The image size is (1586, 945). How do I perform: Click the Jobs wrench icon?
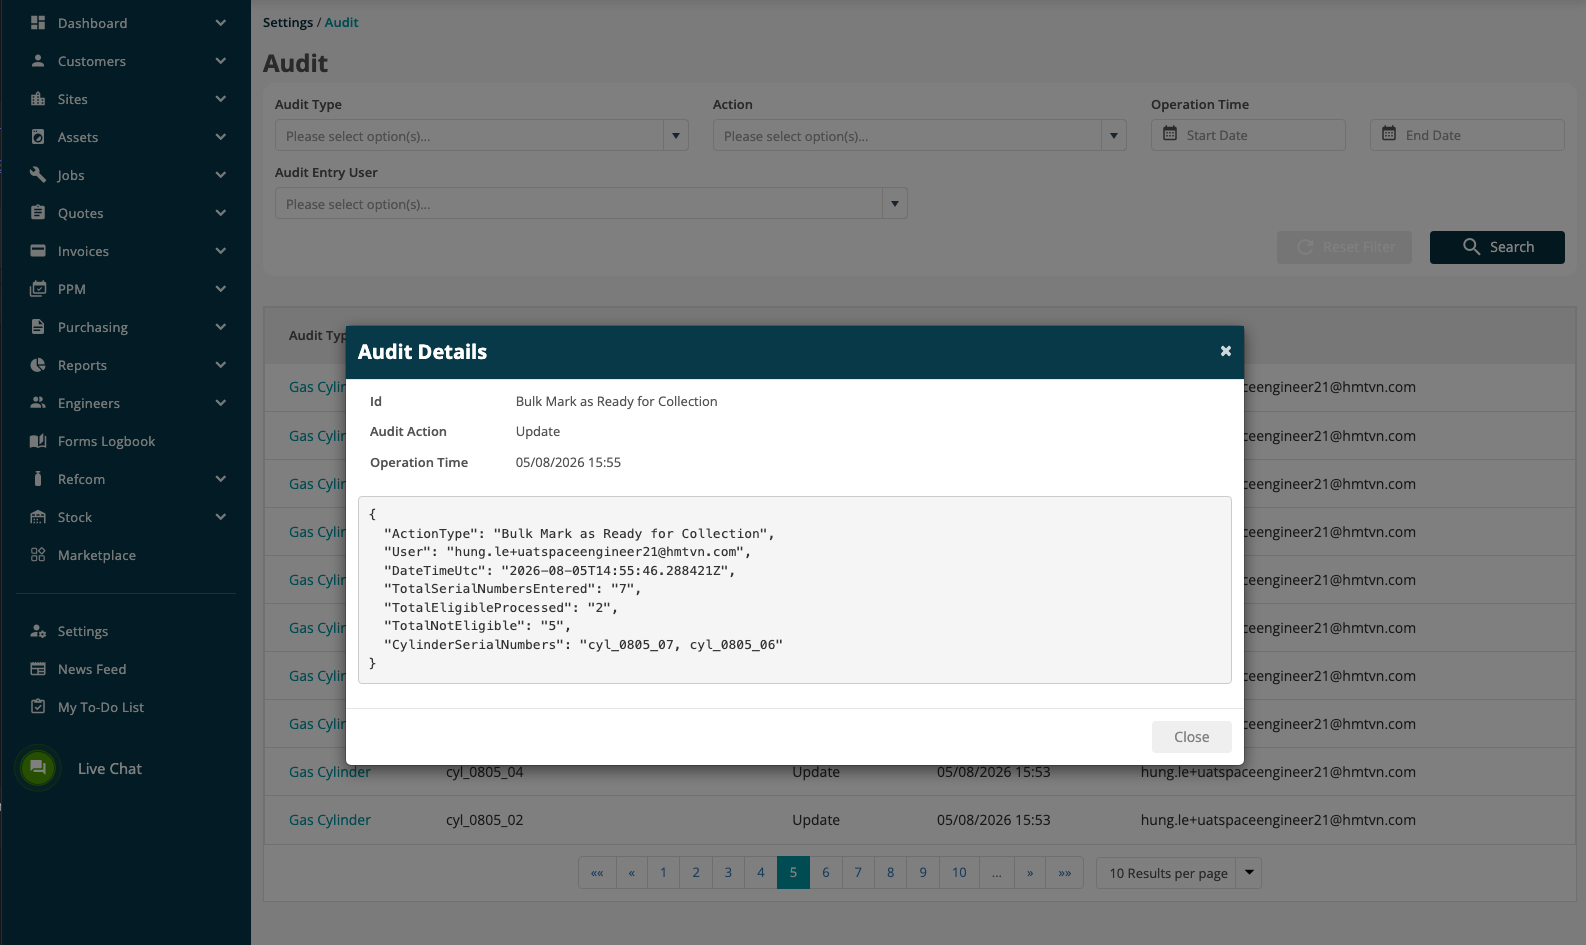coord(38,174)
